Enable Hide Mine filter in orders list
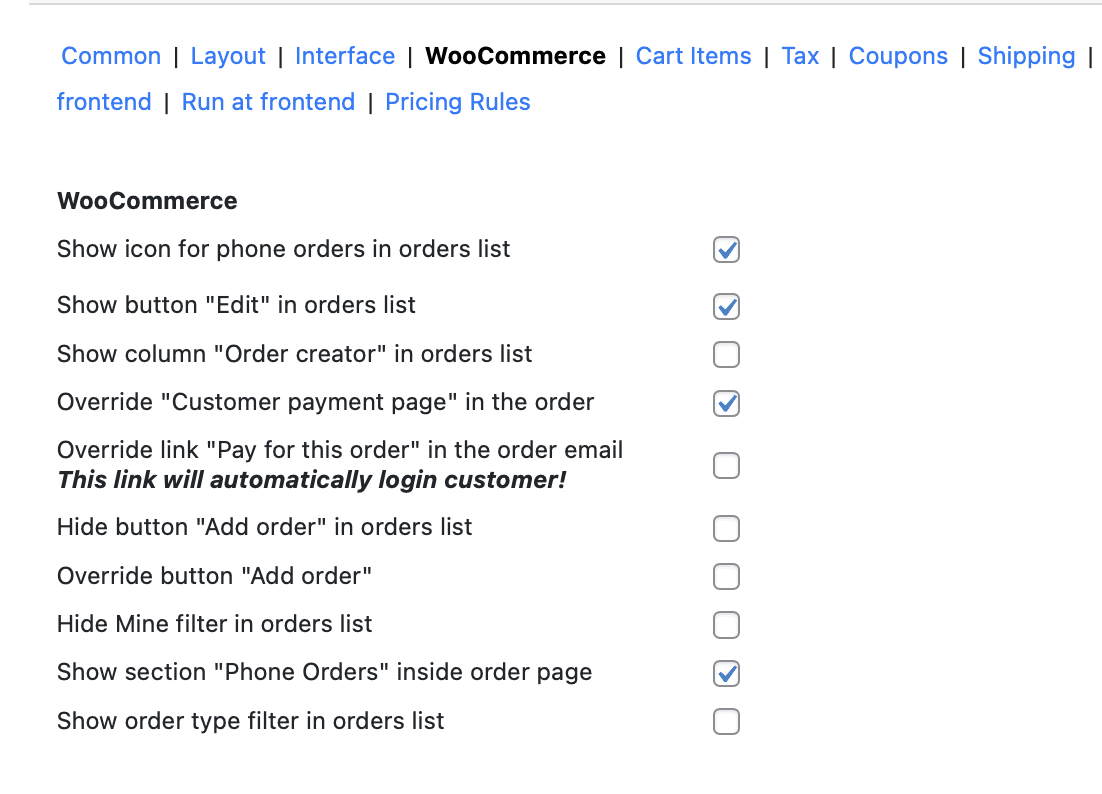Screen dimensions: 1102x794 click(726, 625)
